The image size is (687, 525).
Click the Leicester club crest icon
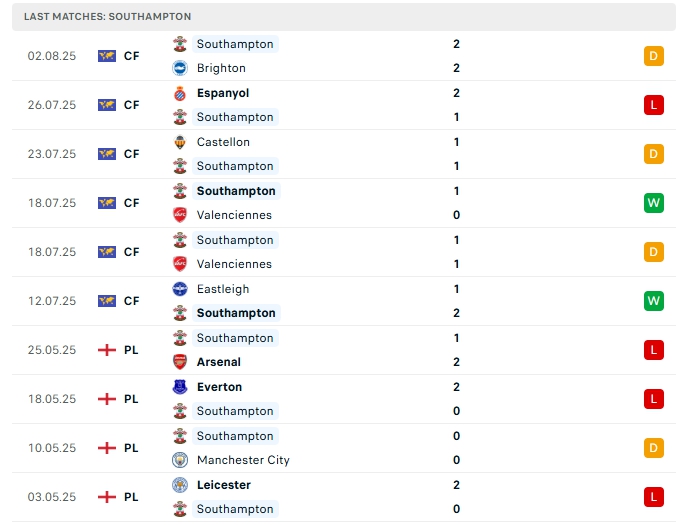pos(180,485)
